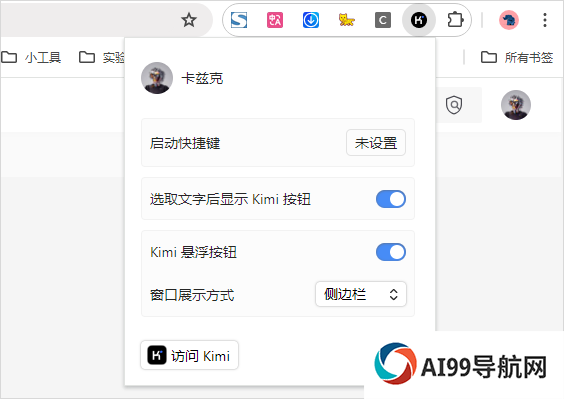Bookmark this page with the star icon
Screen dimensions: 564x399
pos(189,20)
